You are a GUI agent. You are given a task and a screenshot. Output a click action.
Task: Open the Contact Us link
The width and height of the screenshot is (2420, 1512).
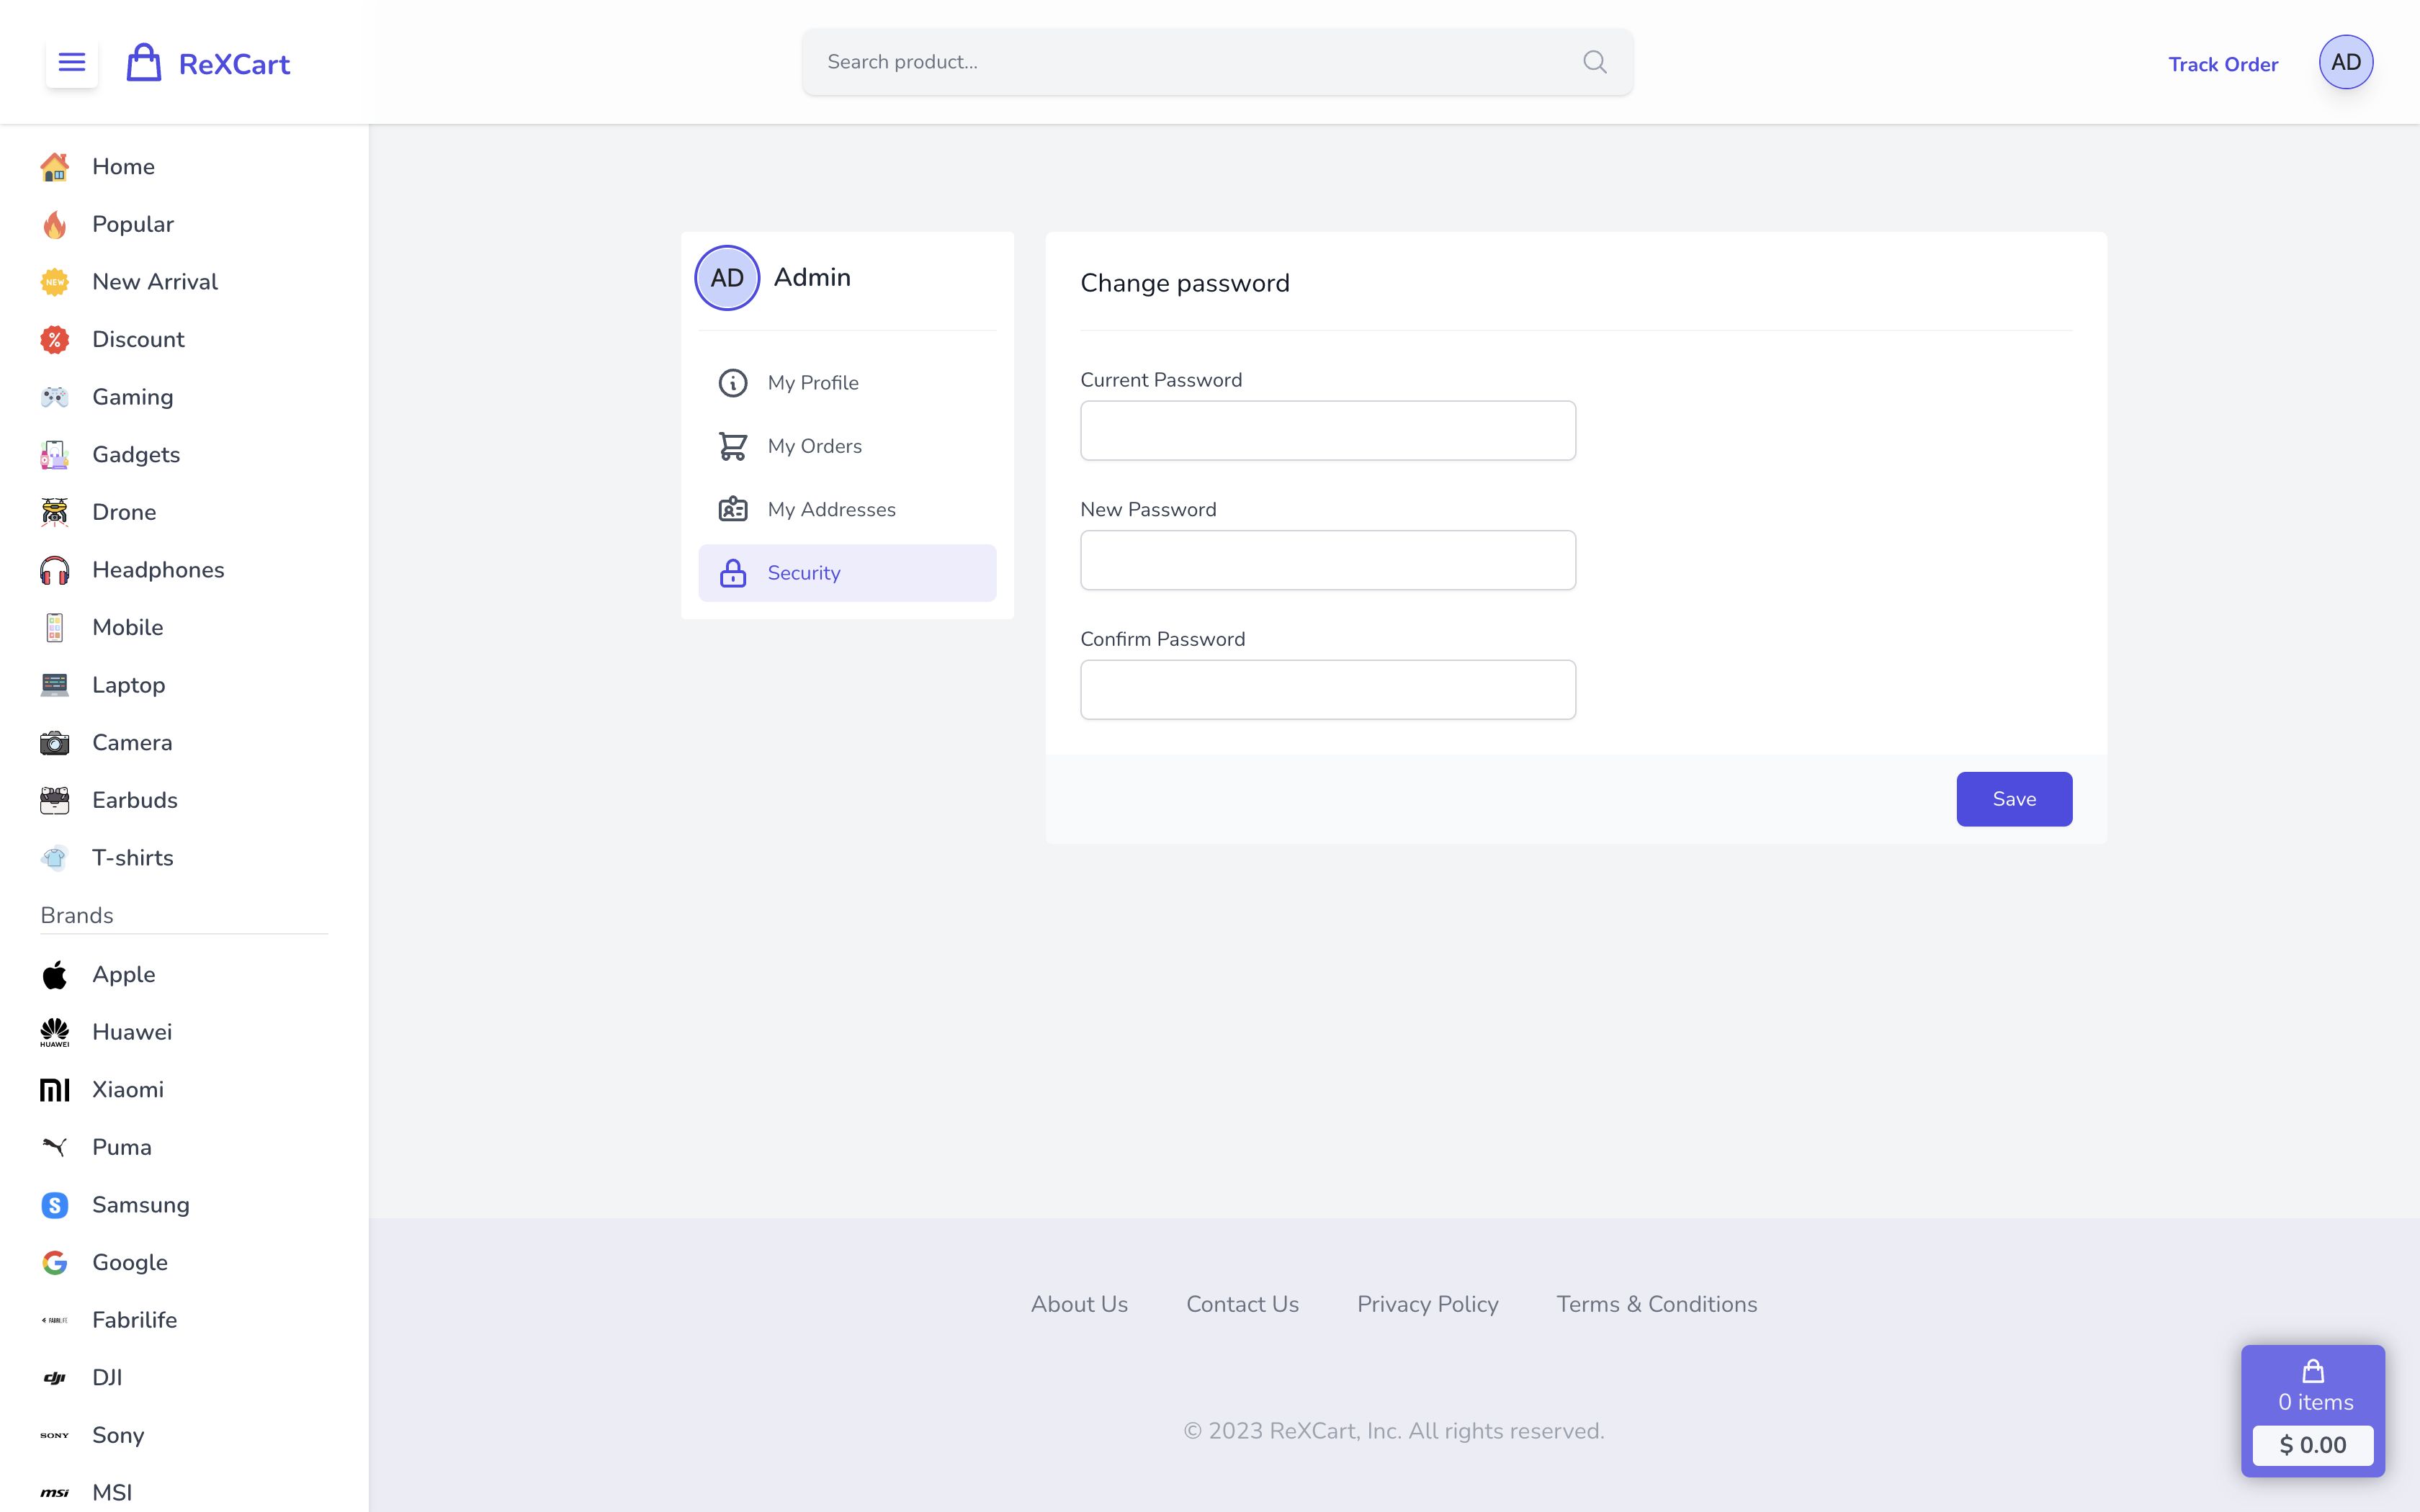tap(1242, 1304)
